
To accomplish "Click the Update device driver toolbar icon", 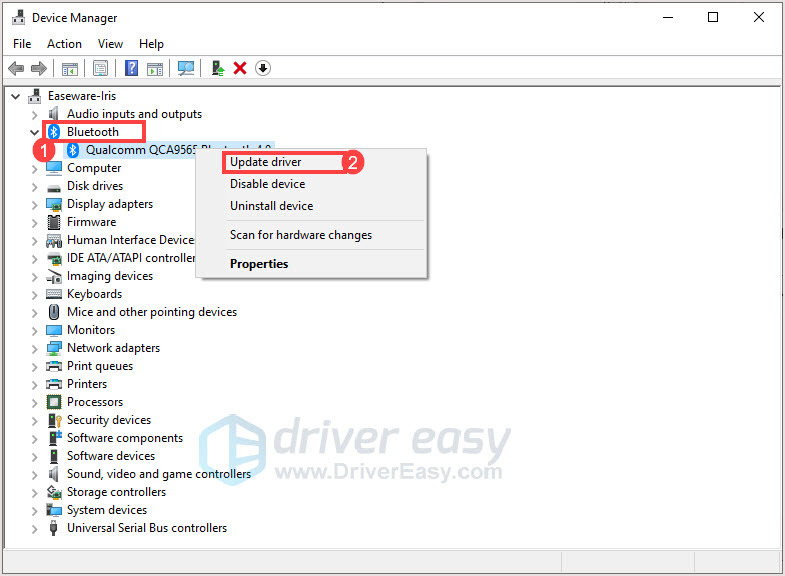I will tap(217, 68).
